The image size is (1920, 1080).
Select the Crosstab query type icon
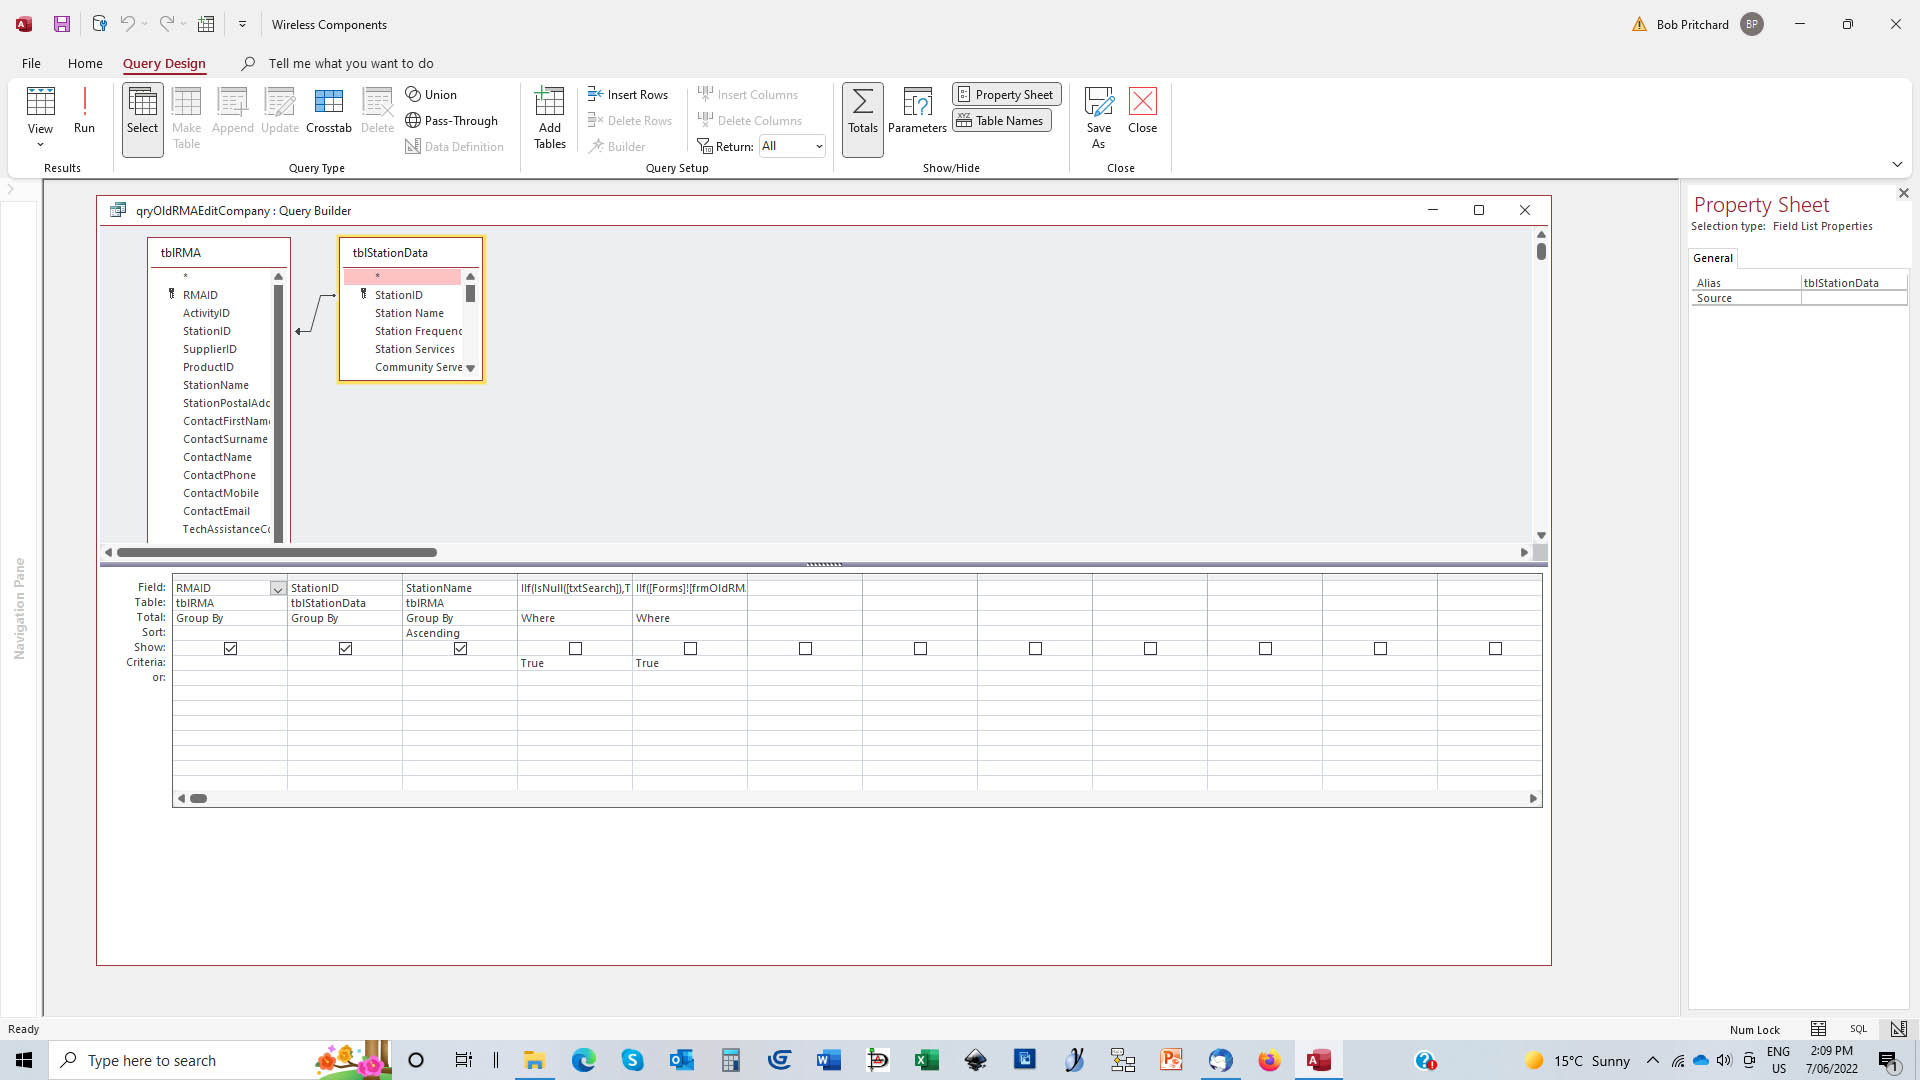328,110
